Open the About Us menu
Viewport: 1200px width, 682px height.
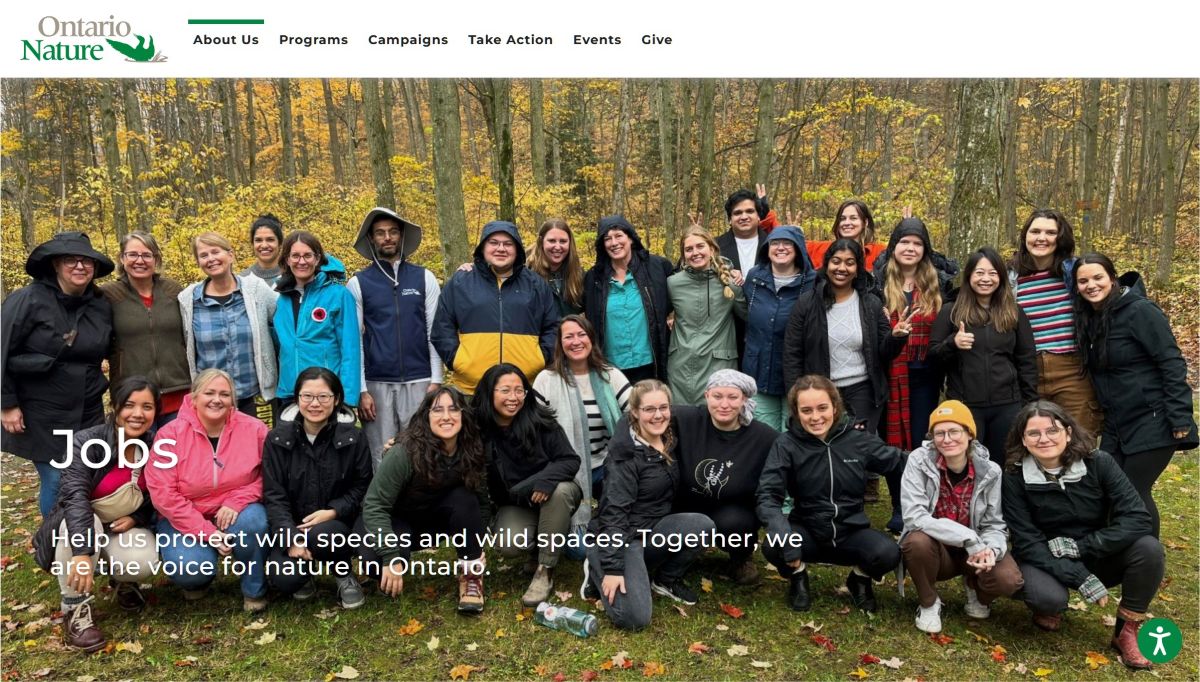tap(226, 40)
